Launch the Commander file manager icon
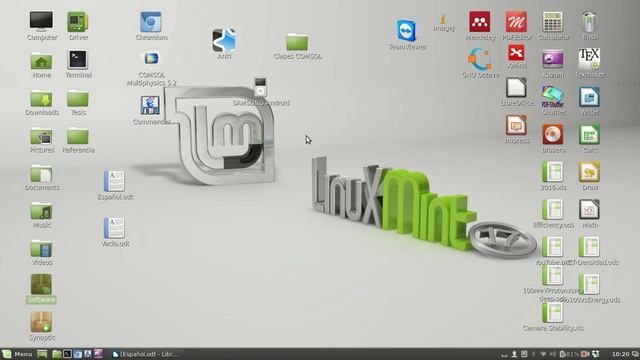The height and width of the screenshot is (360, 640). (x=150, y=105)
